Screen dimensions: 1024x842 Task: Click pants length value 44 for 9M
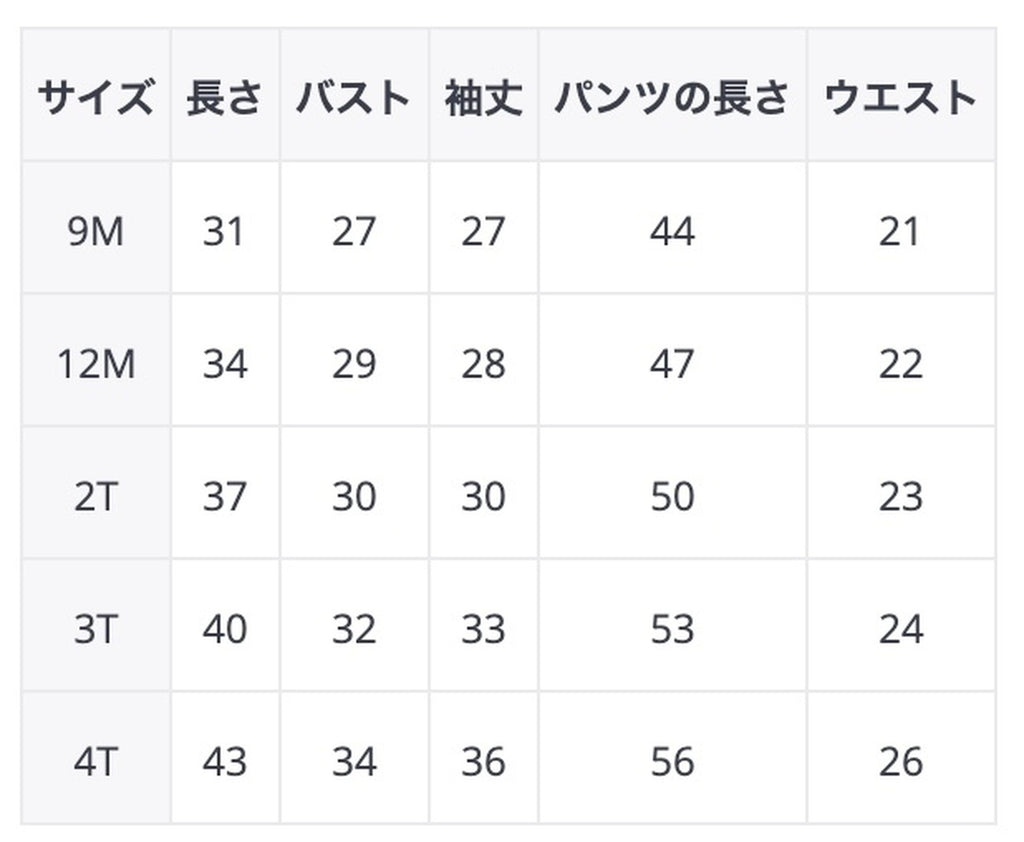[x=671, y=232]
